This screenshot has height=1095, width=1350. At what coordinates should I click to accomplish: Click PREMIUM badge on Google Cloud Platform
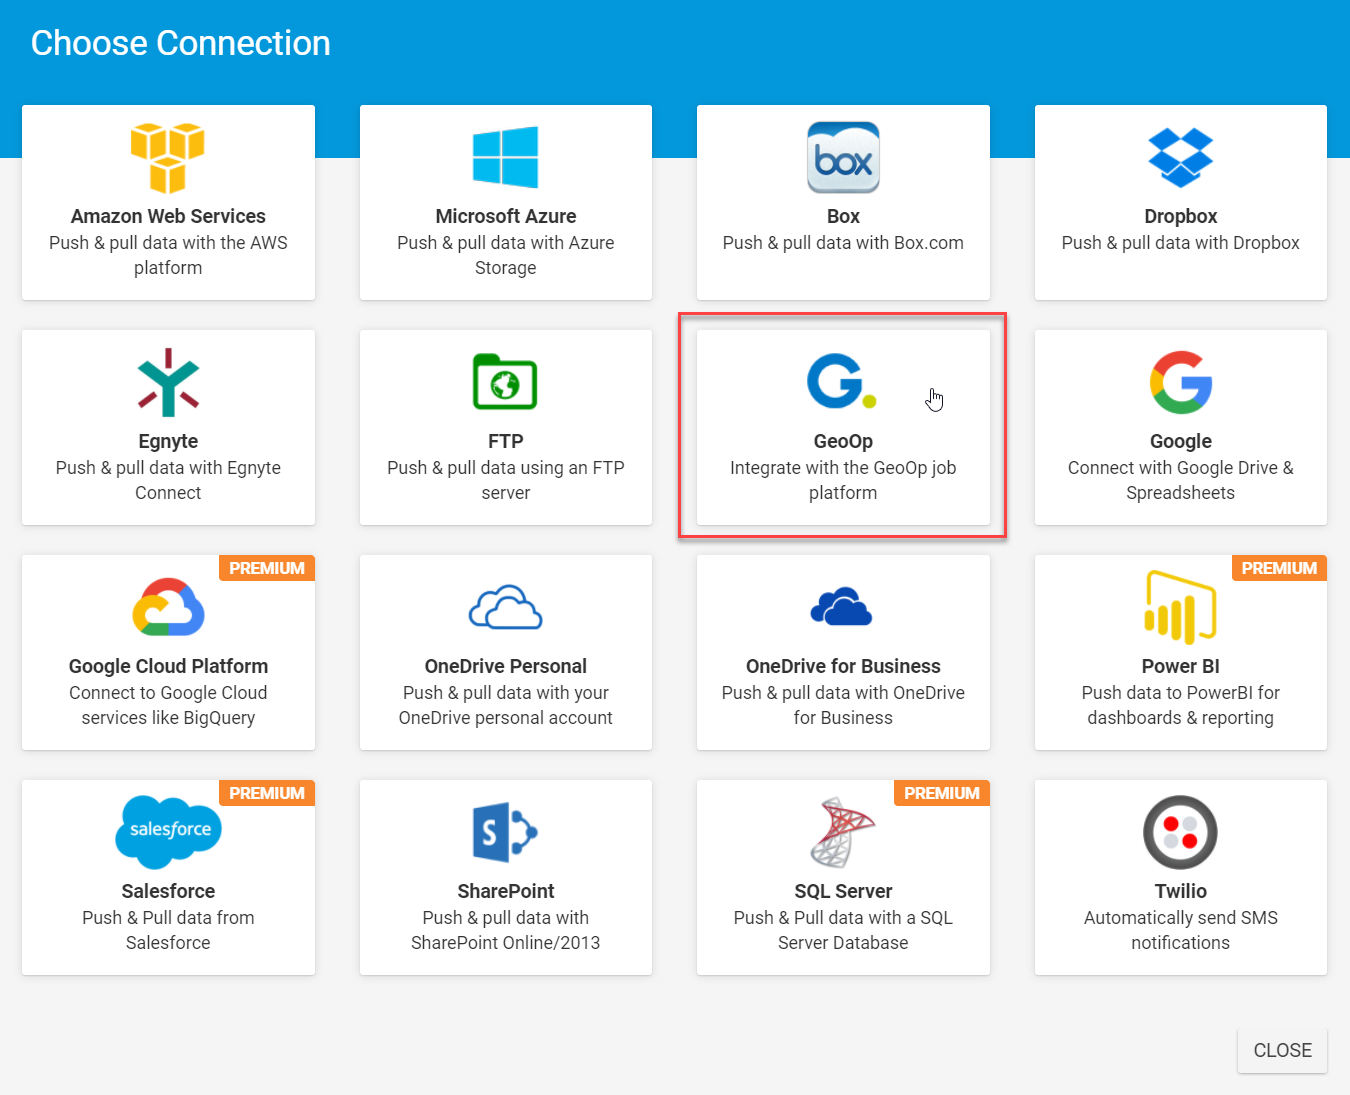pyautogui.click(x=267, y=568)
